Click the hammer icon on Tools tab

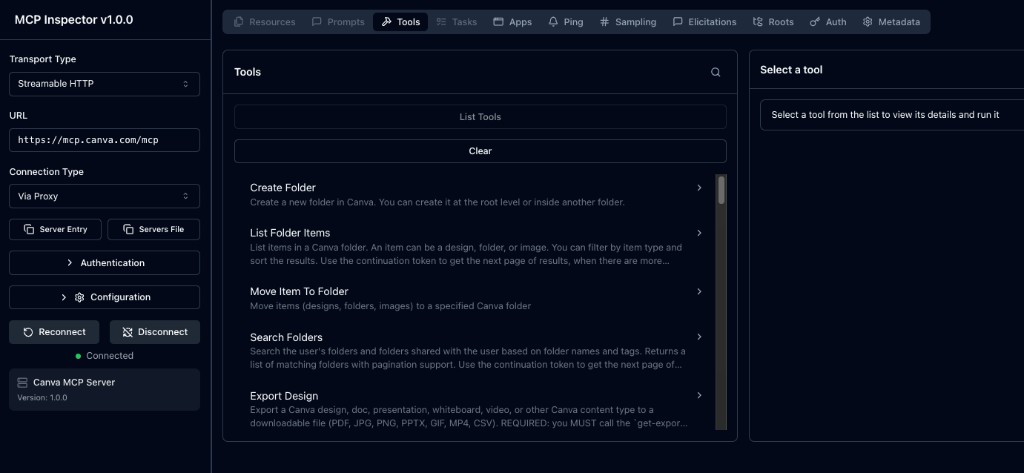tap(387, 22)
